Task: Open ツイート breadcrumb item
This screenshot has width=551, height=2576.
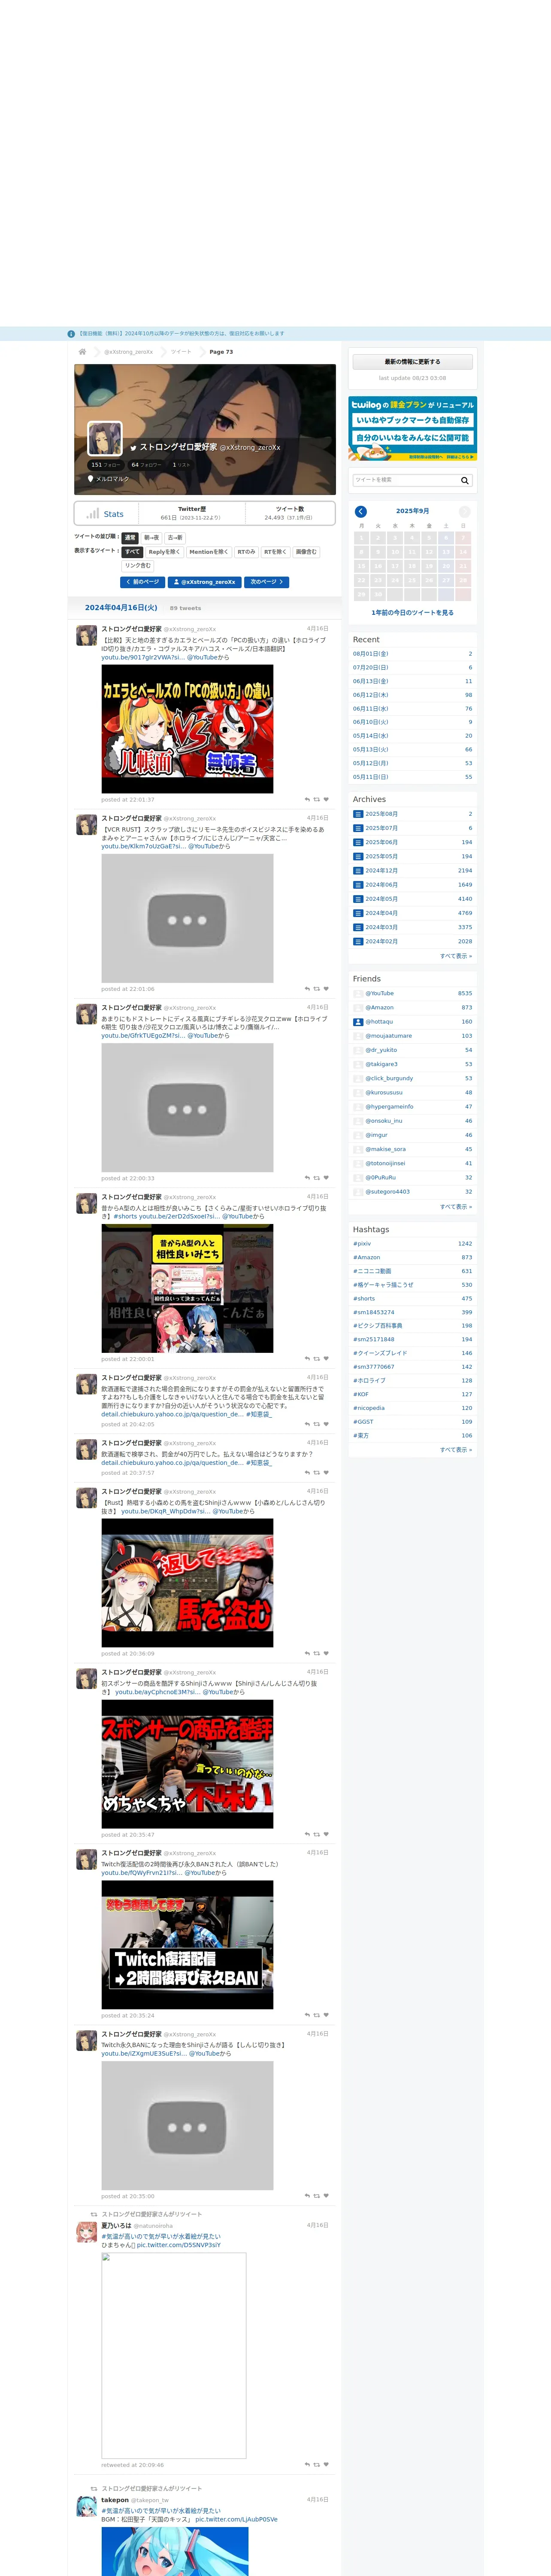Action: pyautogui.click(x=181, y=352)
